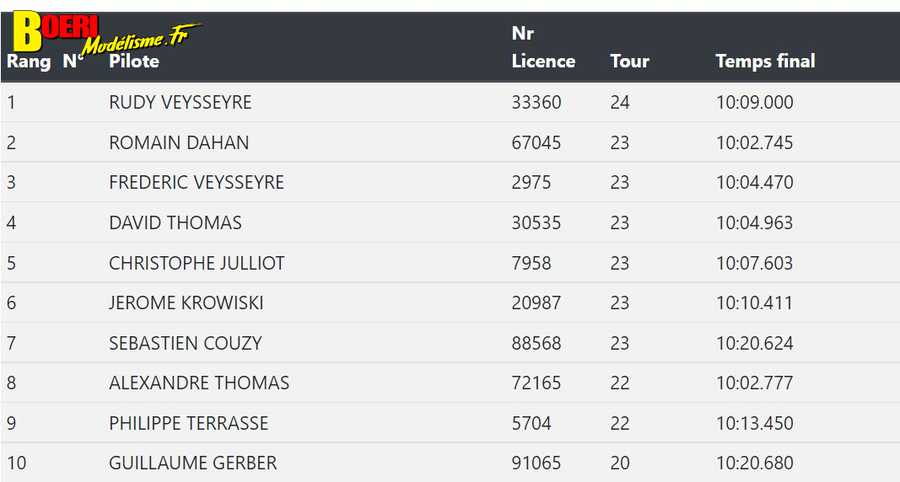Select pilot CHRISTOPHE JULLIOT
This screenshot has width=900, height=482.
(x=197, y=263)
